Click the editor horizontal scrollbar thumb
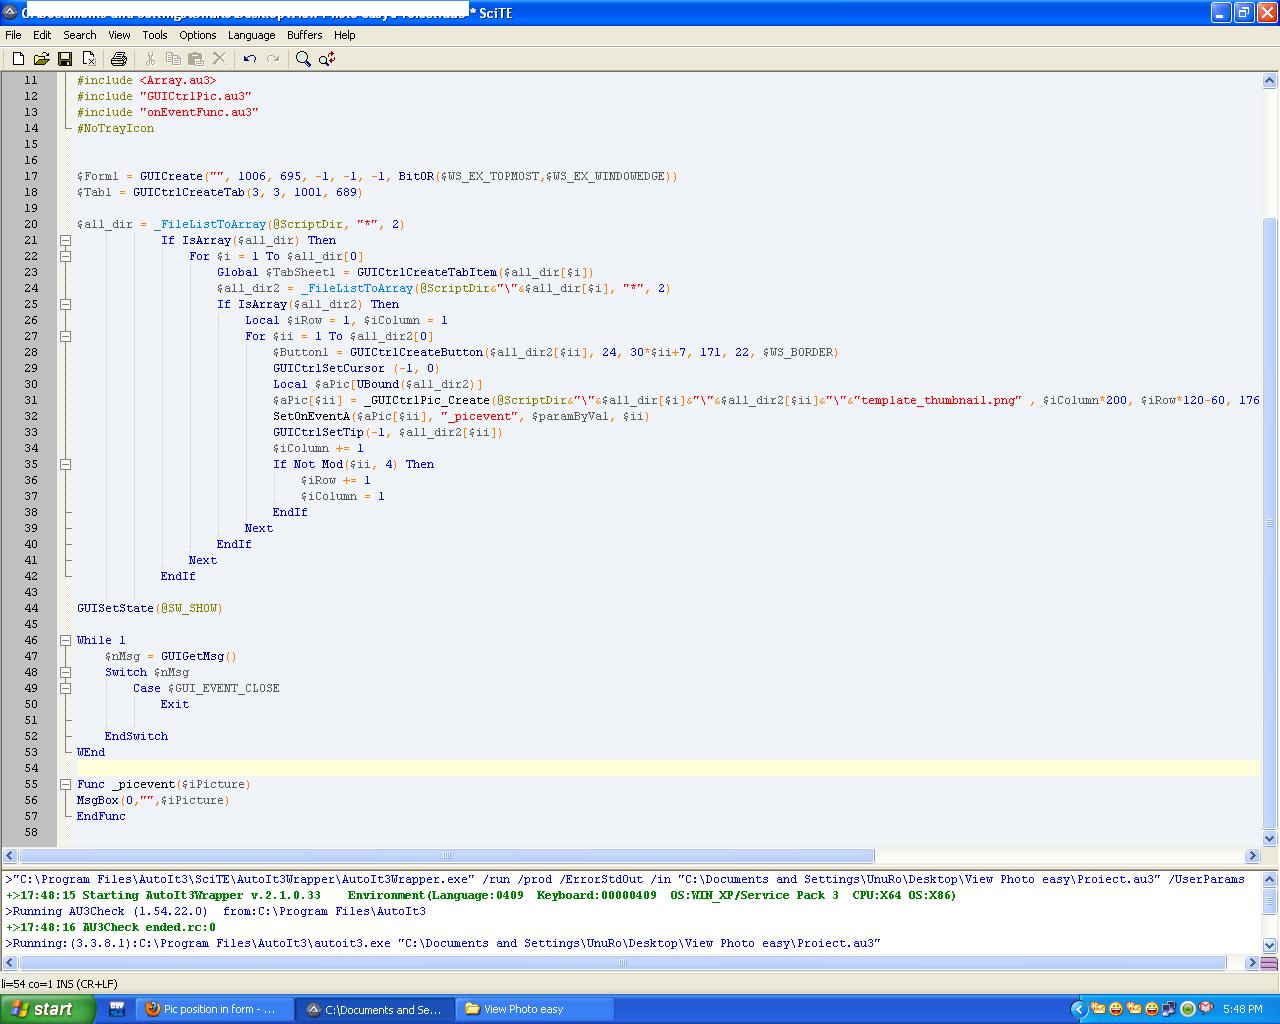This screenshot has height=1024, width=1280. tap(446, 856)
